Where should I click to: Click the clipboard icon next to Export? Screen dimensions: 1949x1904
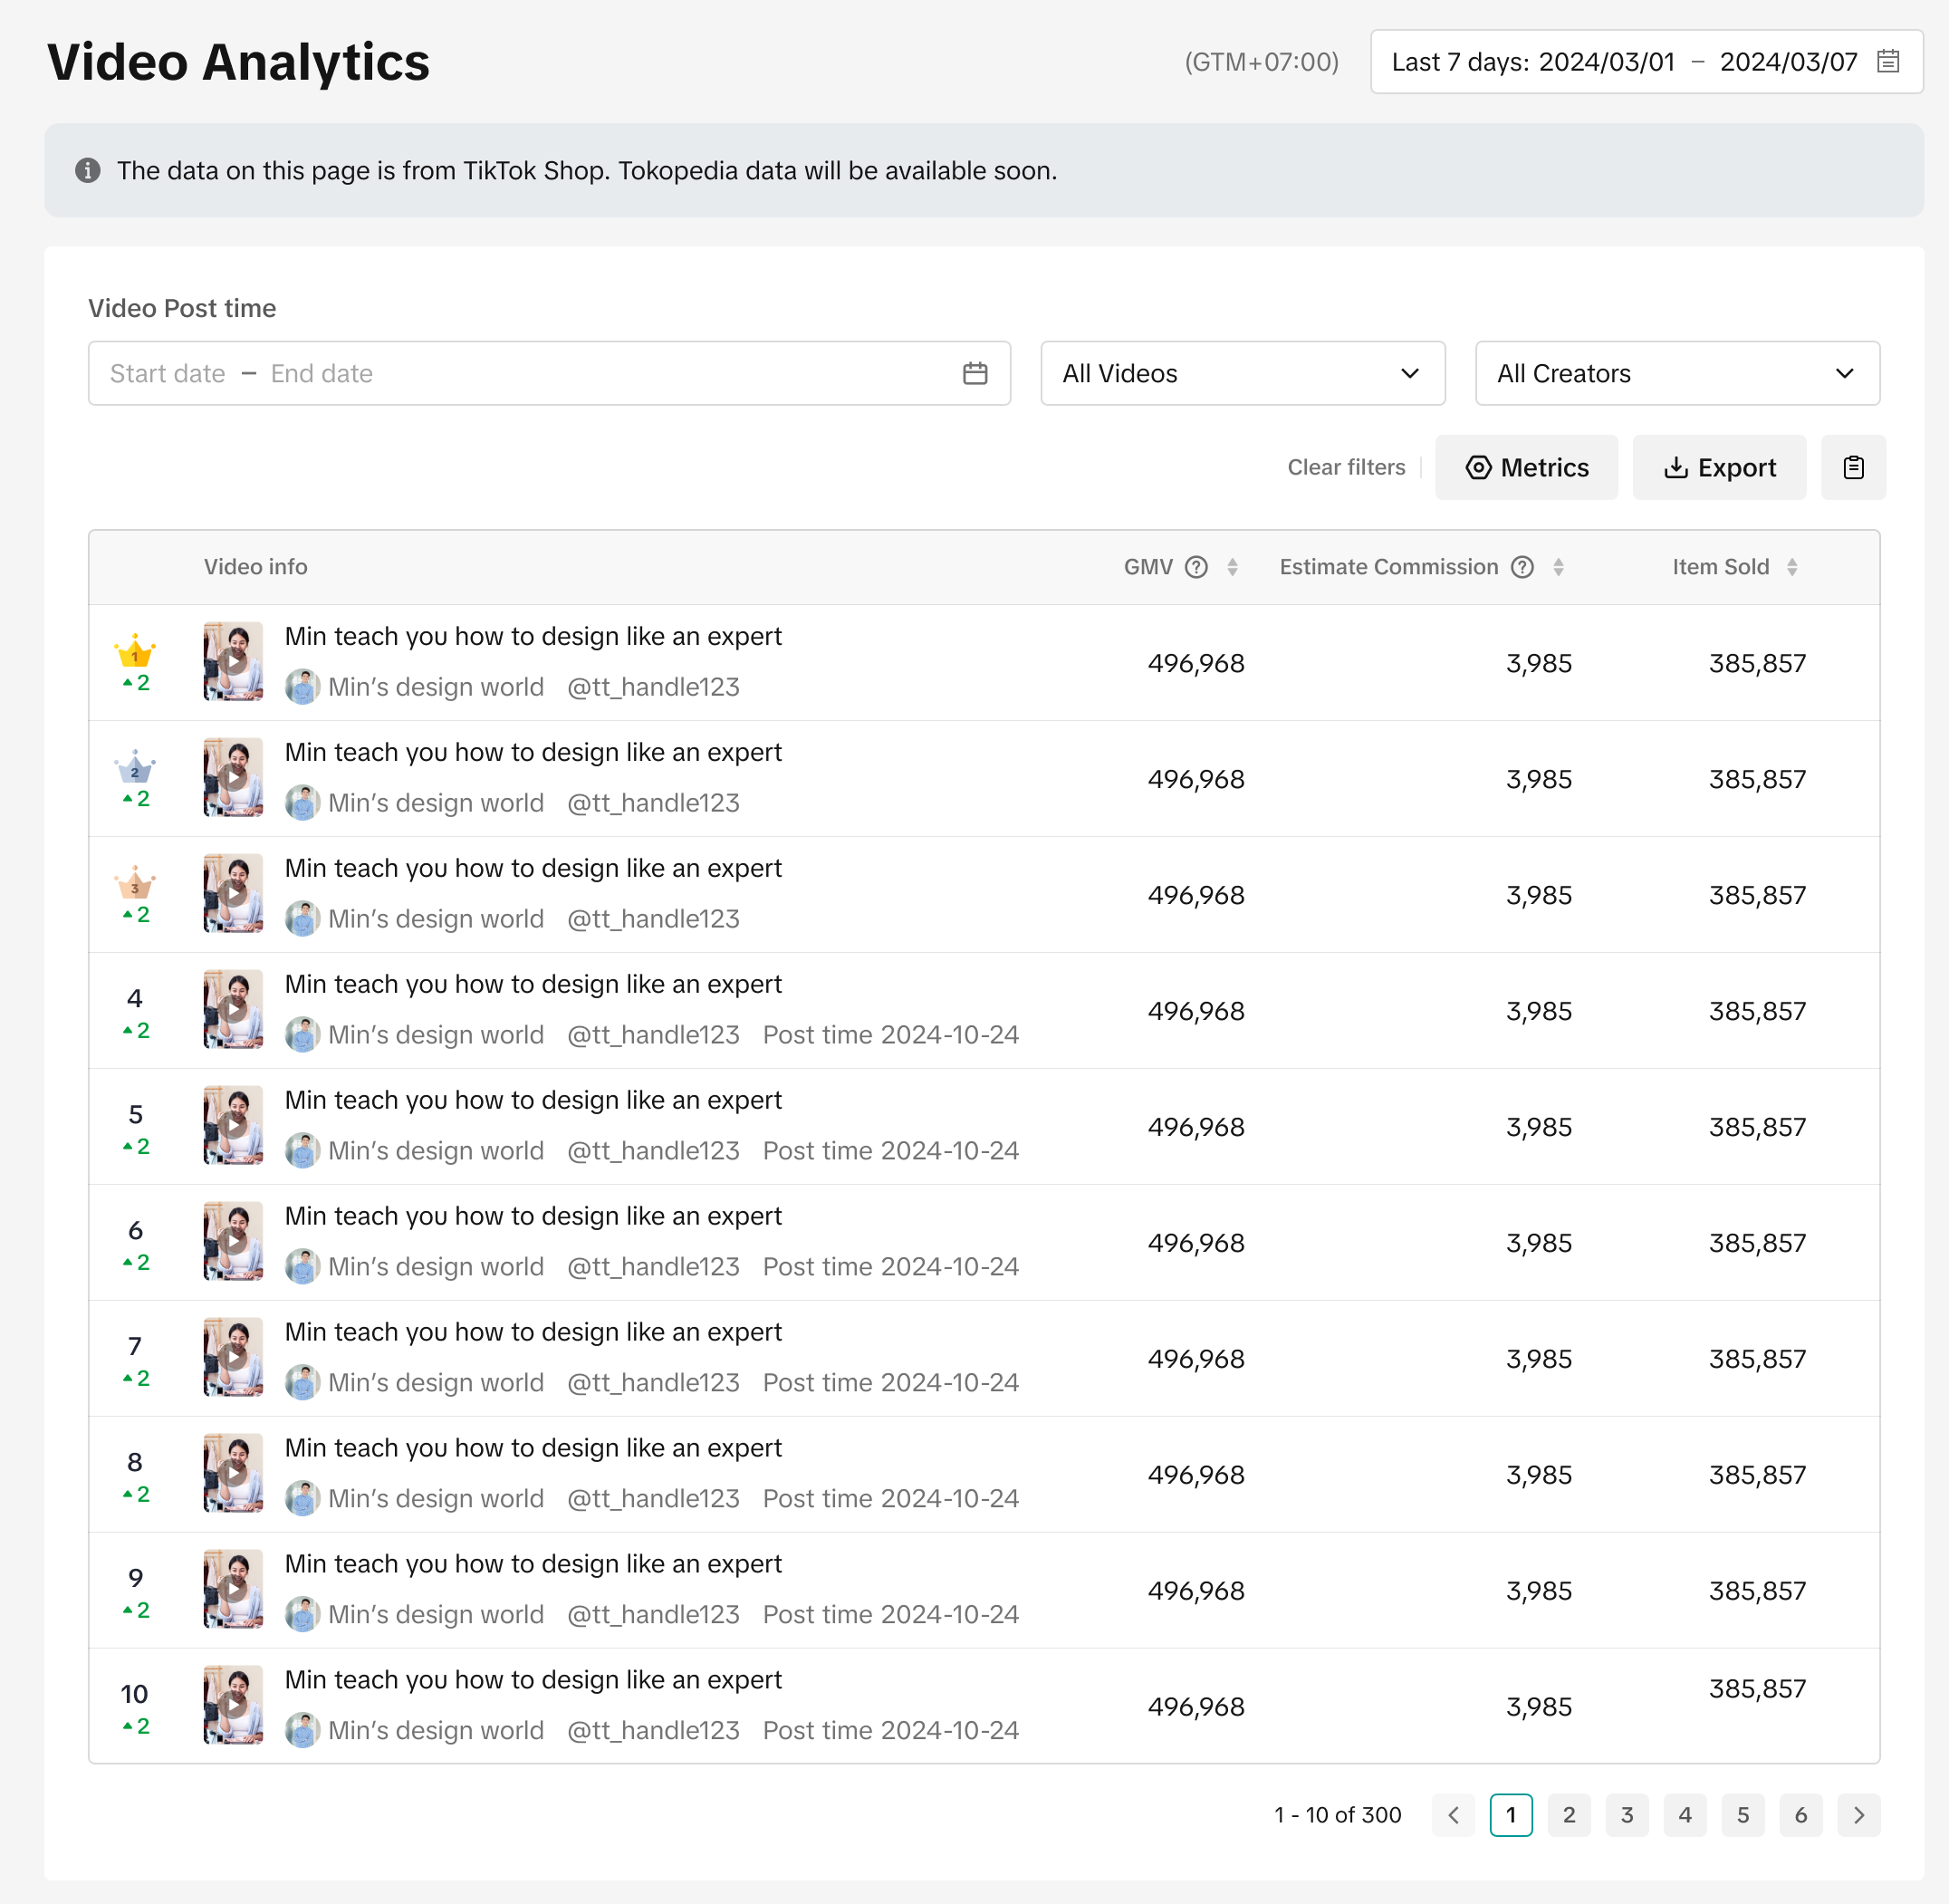point(1853,467)
